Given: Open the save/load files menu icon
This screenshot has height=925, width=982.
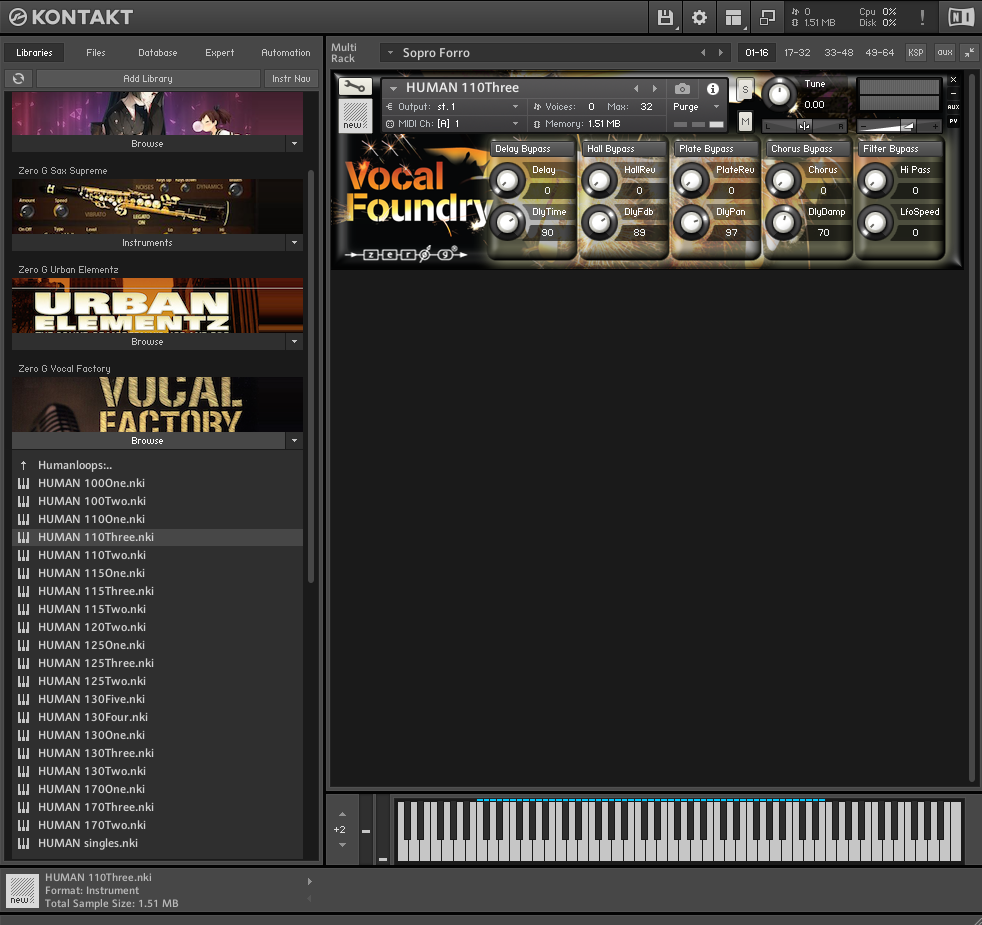Looking at the screenshot, I should tap(665, 18).
